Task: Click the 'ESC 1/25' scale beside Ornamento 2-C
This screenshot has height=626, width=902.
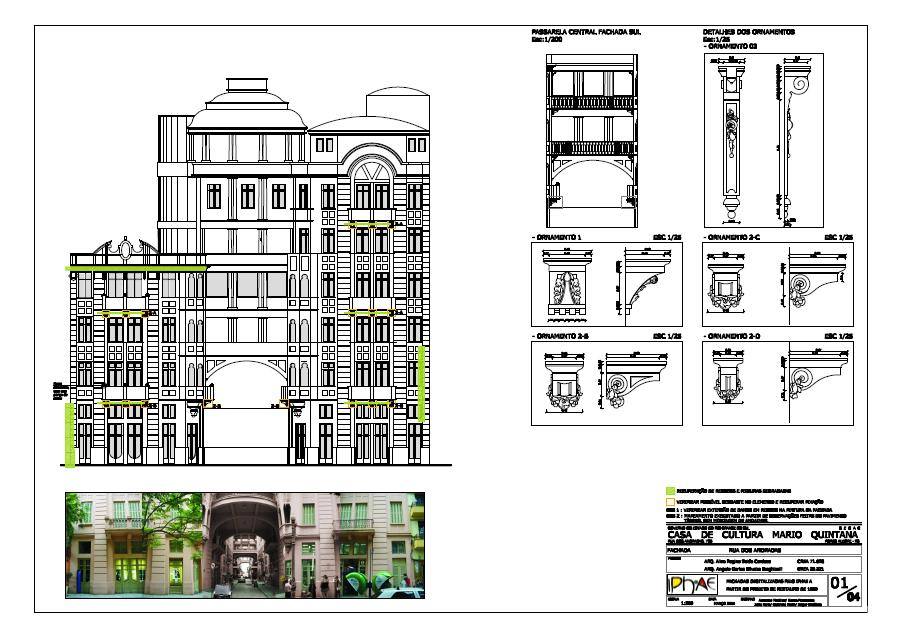Action: 839,237
